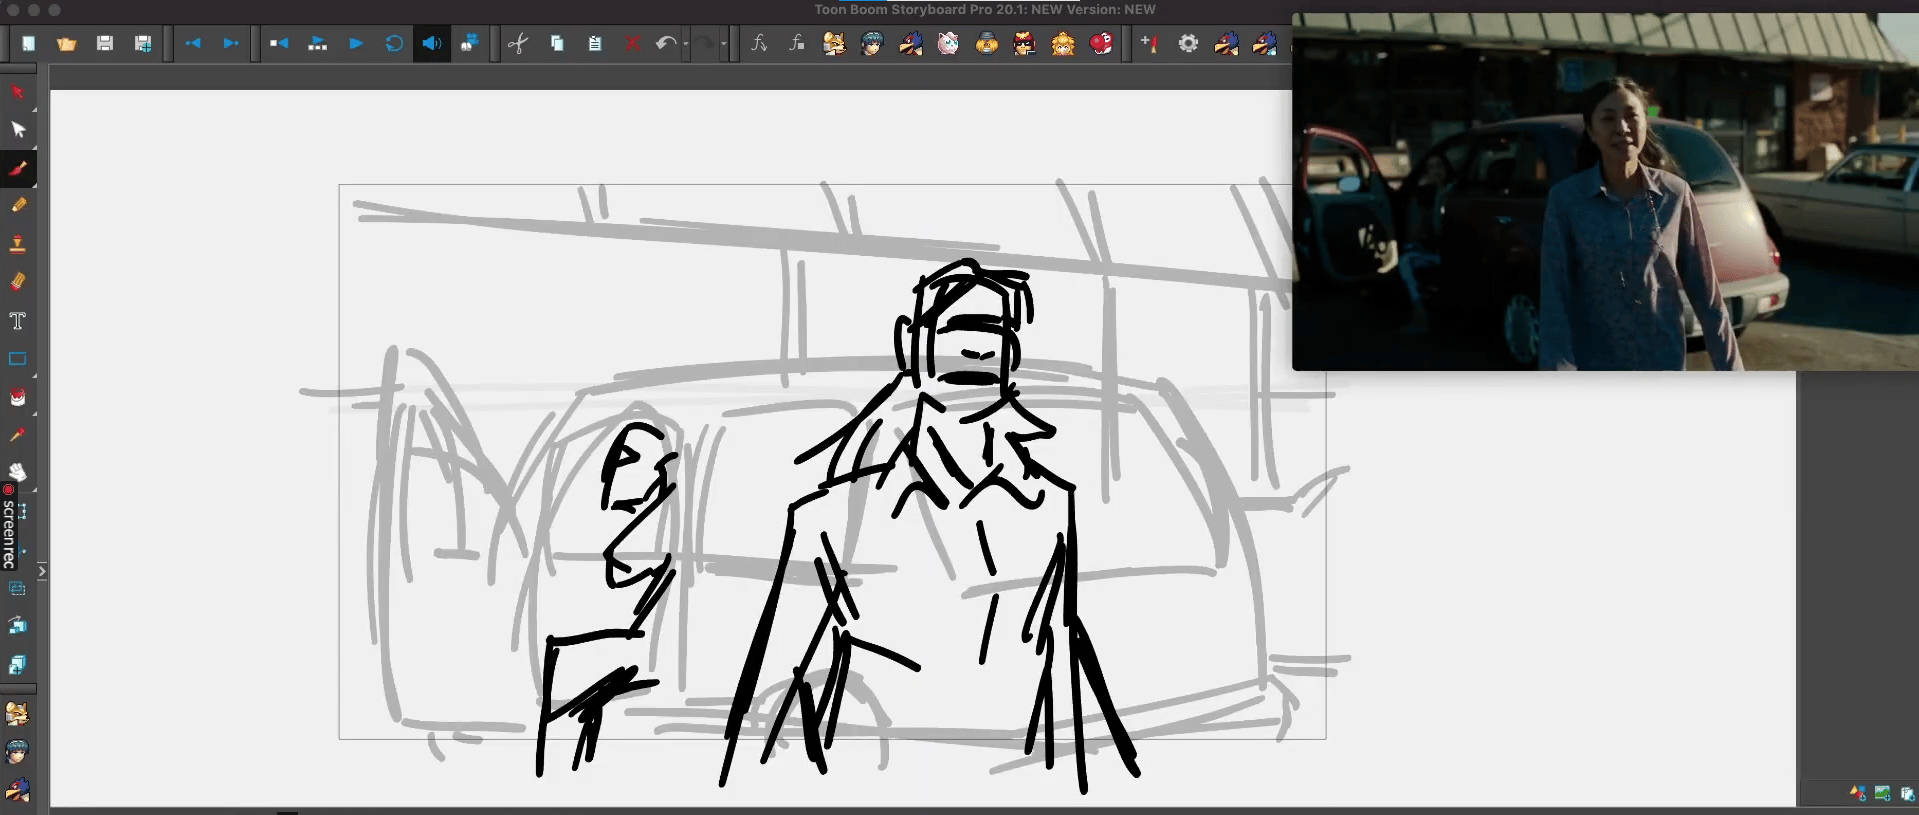Choose the Rectangle shape tool
The image size is (1919, 815).
coord(18,359)
